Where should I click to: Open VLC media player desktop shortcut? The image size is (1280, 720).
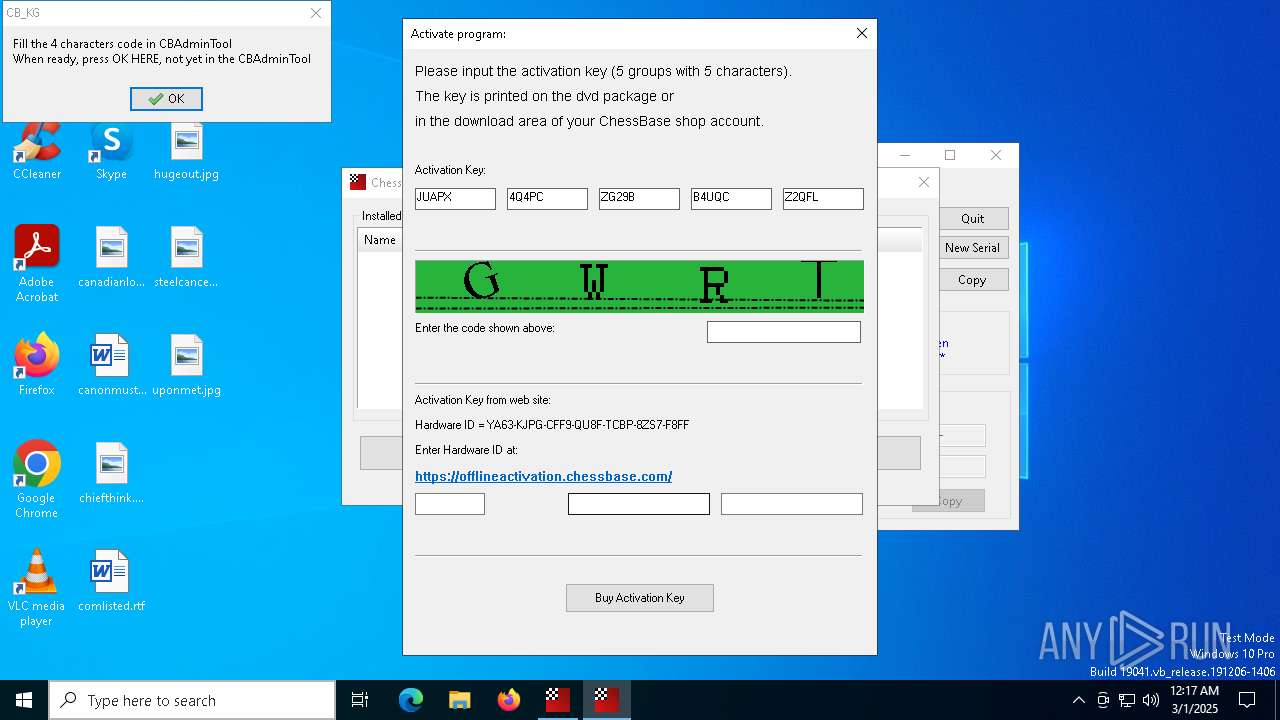tap(37, 588)
